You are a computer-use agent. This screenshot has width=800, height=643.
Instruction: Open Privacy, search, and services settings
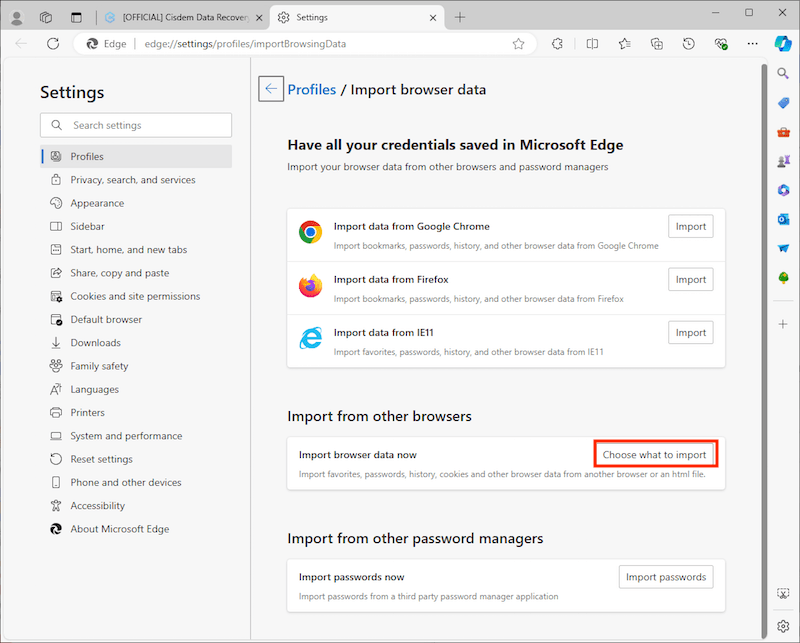136,180
